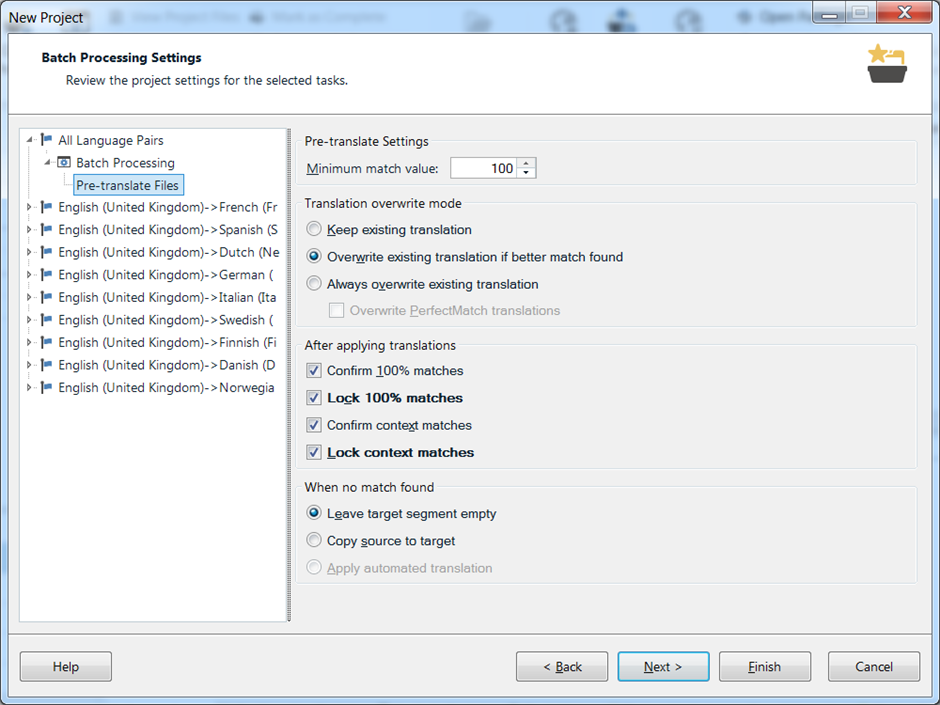
Task: Expand English to French language pair
Action: 29,207
